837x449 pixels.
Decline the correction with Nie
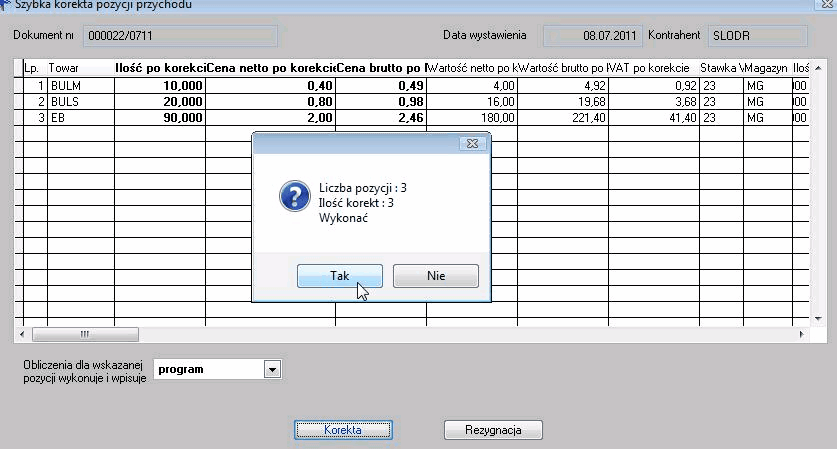(436, 276)
